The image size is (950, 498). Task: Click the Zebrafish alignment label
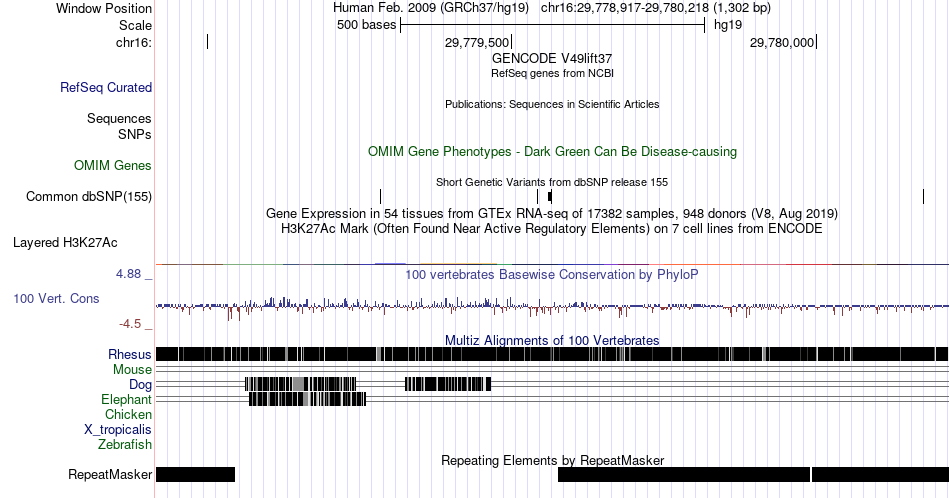125,444
